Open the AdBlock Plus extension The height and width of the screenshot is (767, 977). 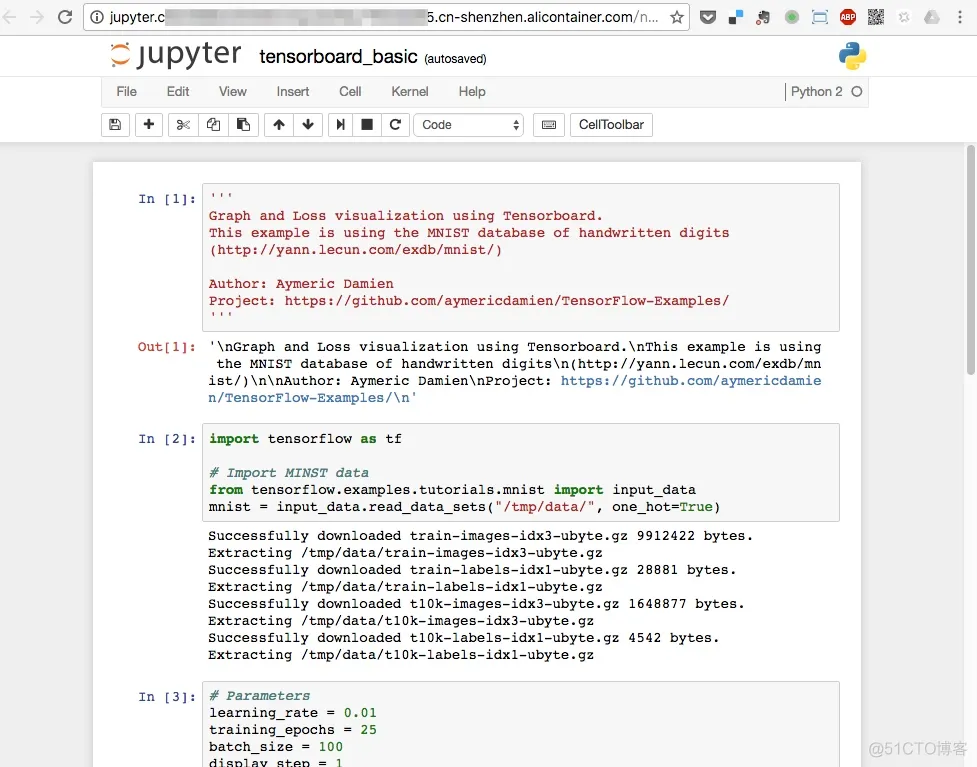coord(847,17)
